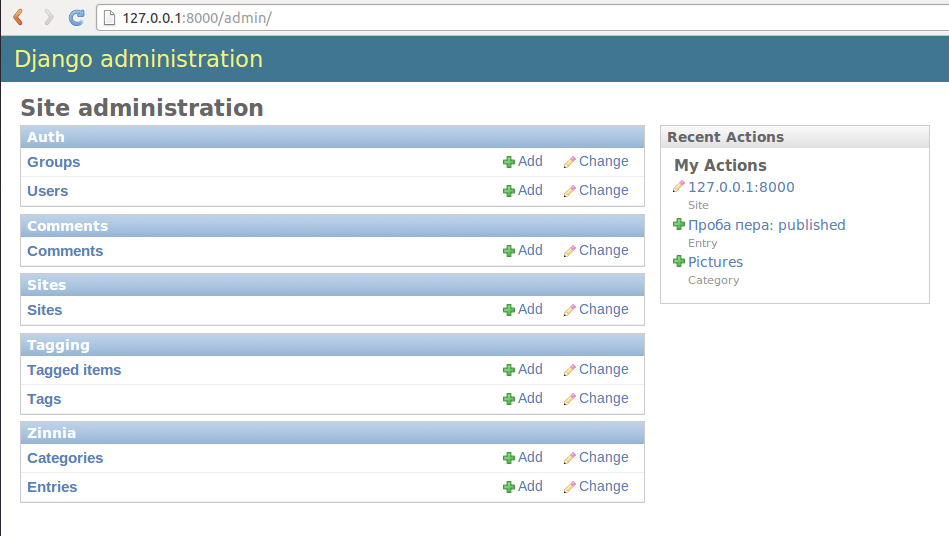The width and height of the screenshot is (949, 536).
Task: Click Change text link for Sites
Action: (603, 310)
